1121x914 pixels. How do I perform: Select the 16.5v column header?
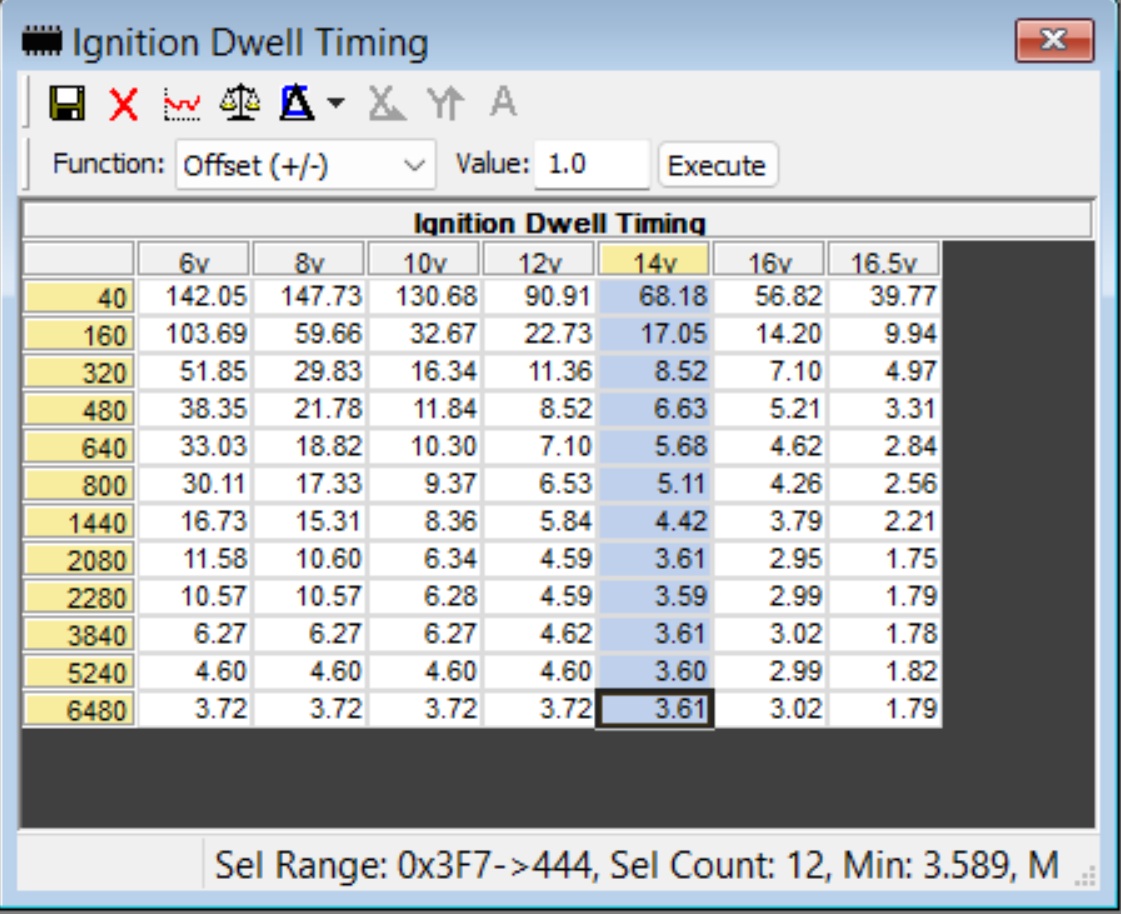(x=884, y=261)
